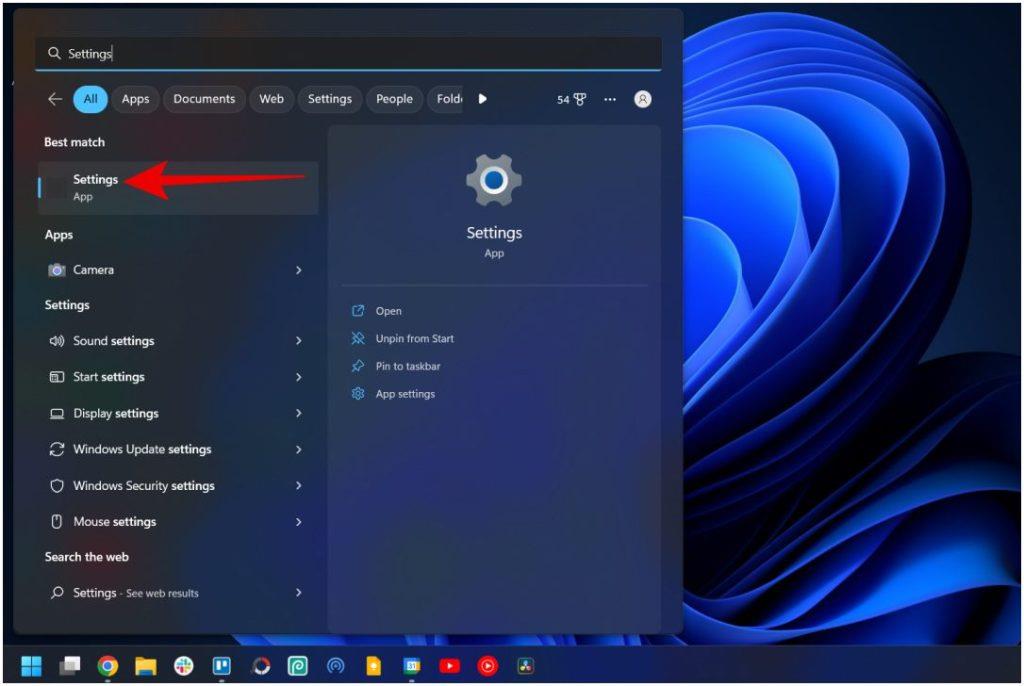Expand the web results chevron
Screen dimensions: 1024x686
click(298, 593)
